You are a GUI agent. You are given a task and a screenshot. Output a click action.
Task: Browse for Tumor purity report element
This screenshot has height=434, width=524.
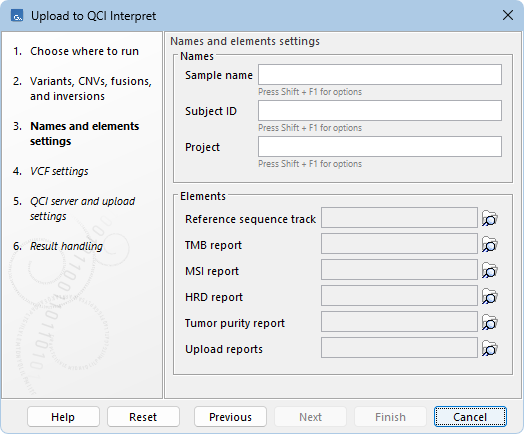(x=490, y=323)
